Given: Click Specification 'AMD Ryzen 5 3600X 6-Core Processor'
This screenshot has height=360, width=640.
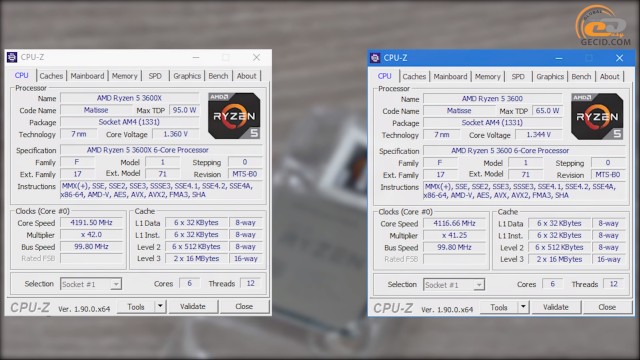Looking at the screenshot, I should tap(162, 150).
